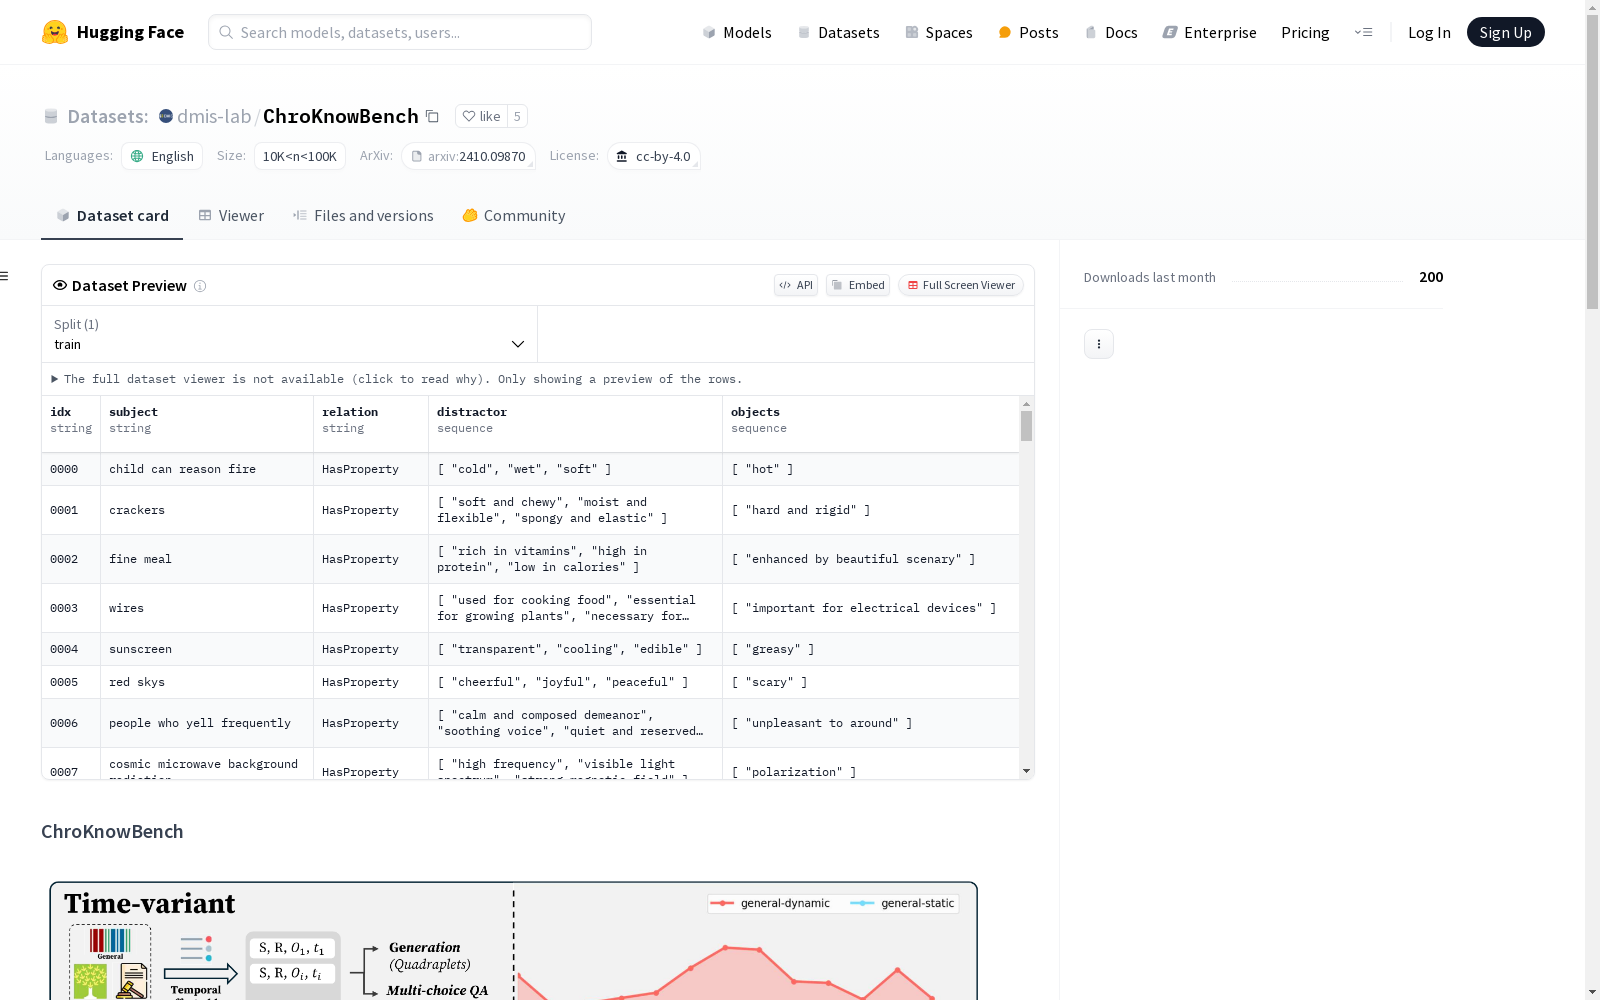Click the objects cell containing "greasy"
Image resolution: width=1600 pixels, height=1000 pixels.
point(871,649)
